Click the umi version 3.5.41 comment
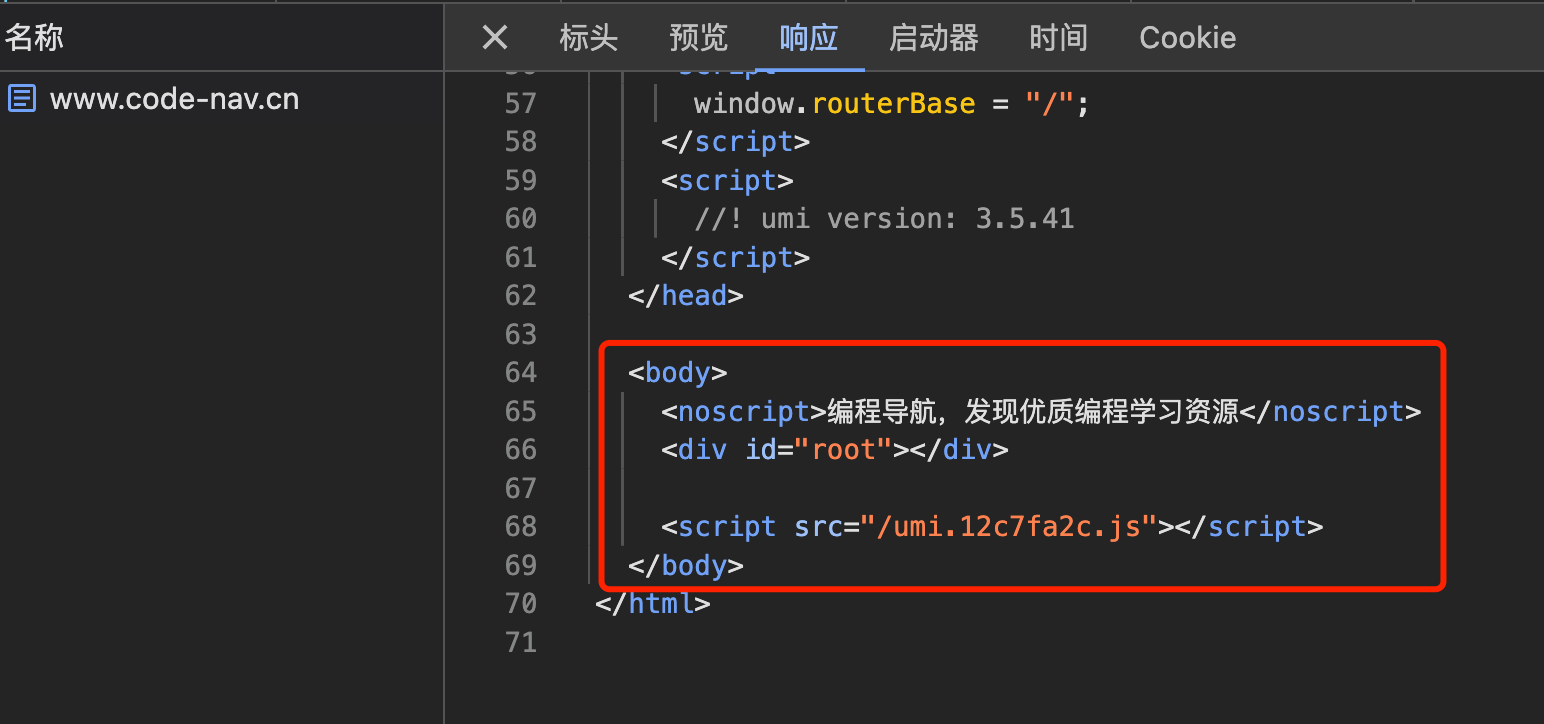1544x724 pixels. 884,219
